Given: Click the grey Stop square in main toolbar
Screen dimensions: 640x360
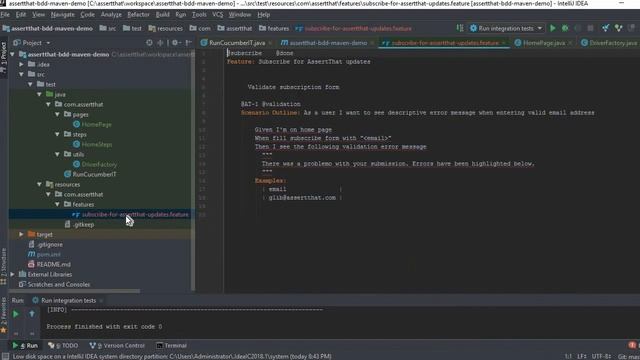Looking at the screenshot, I should point(590,28).
